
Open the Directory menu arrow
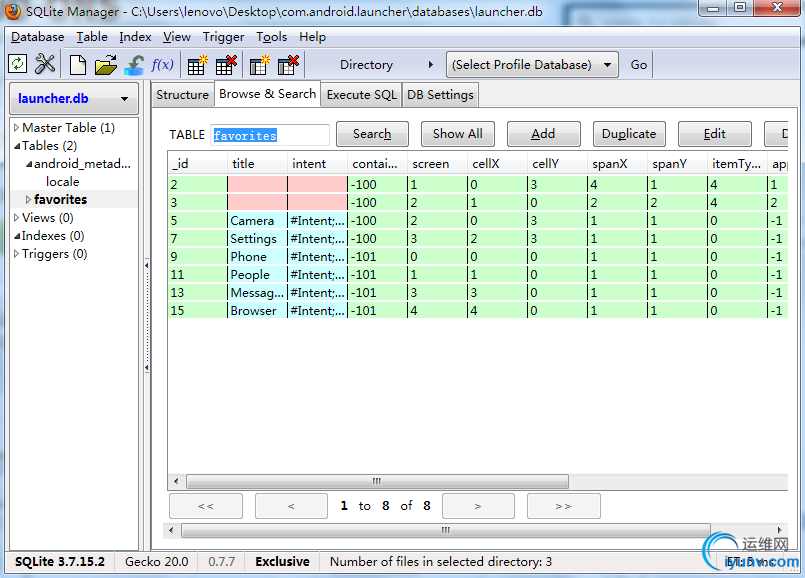(x=431, y=65)
